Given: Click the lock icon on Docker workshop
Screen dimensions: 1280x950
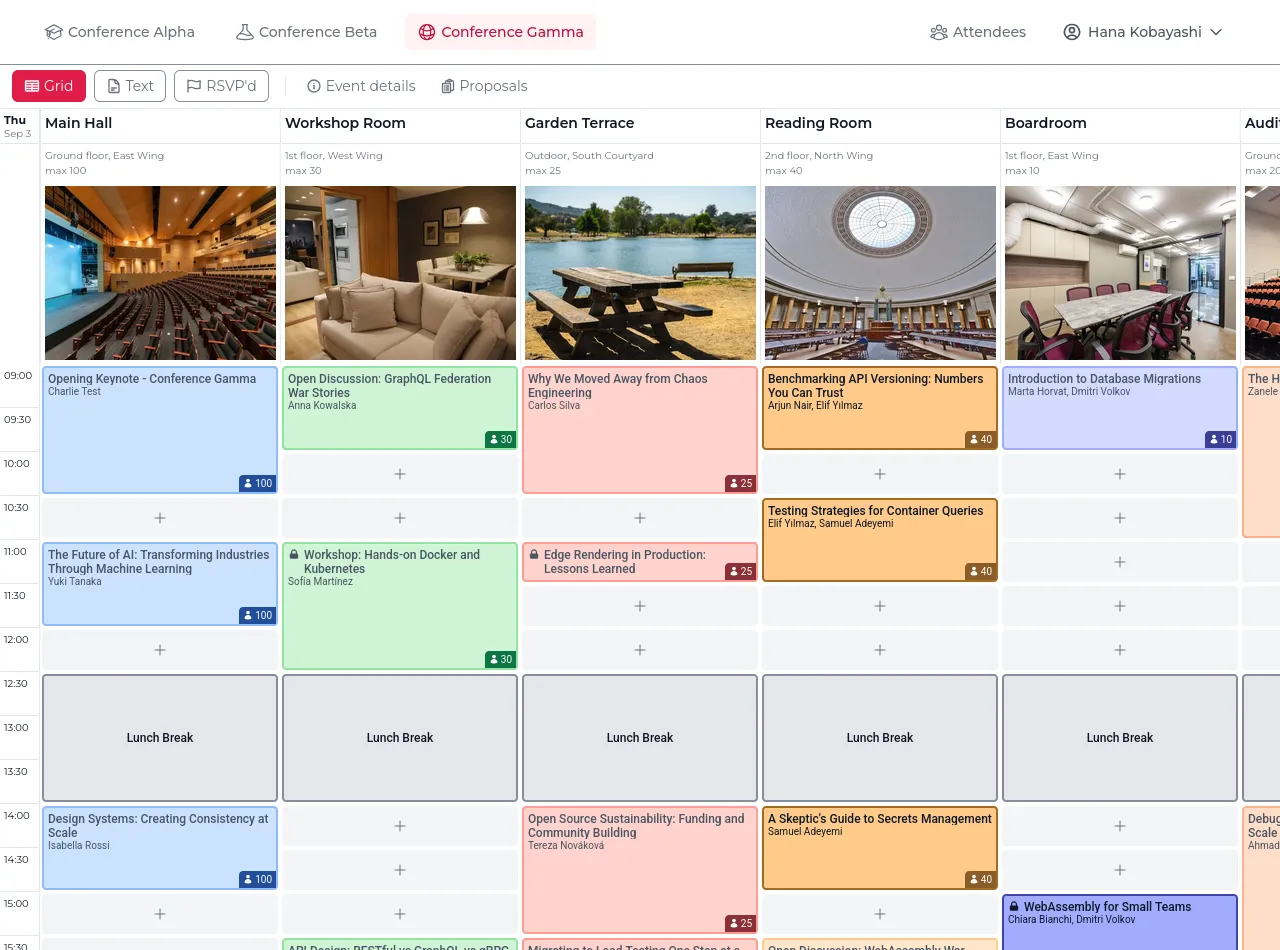Looking at the screenshot, I should (294, 555).
